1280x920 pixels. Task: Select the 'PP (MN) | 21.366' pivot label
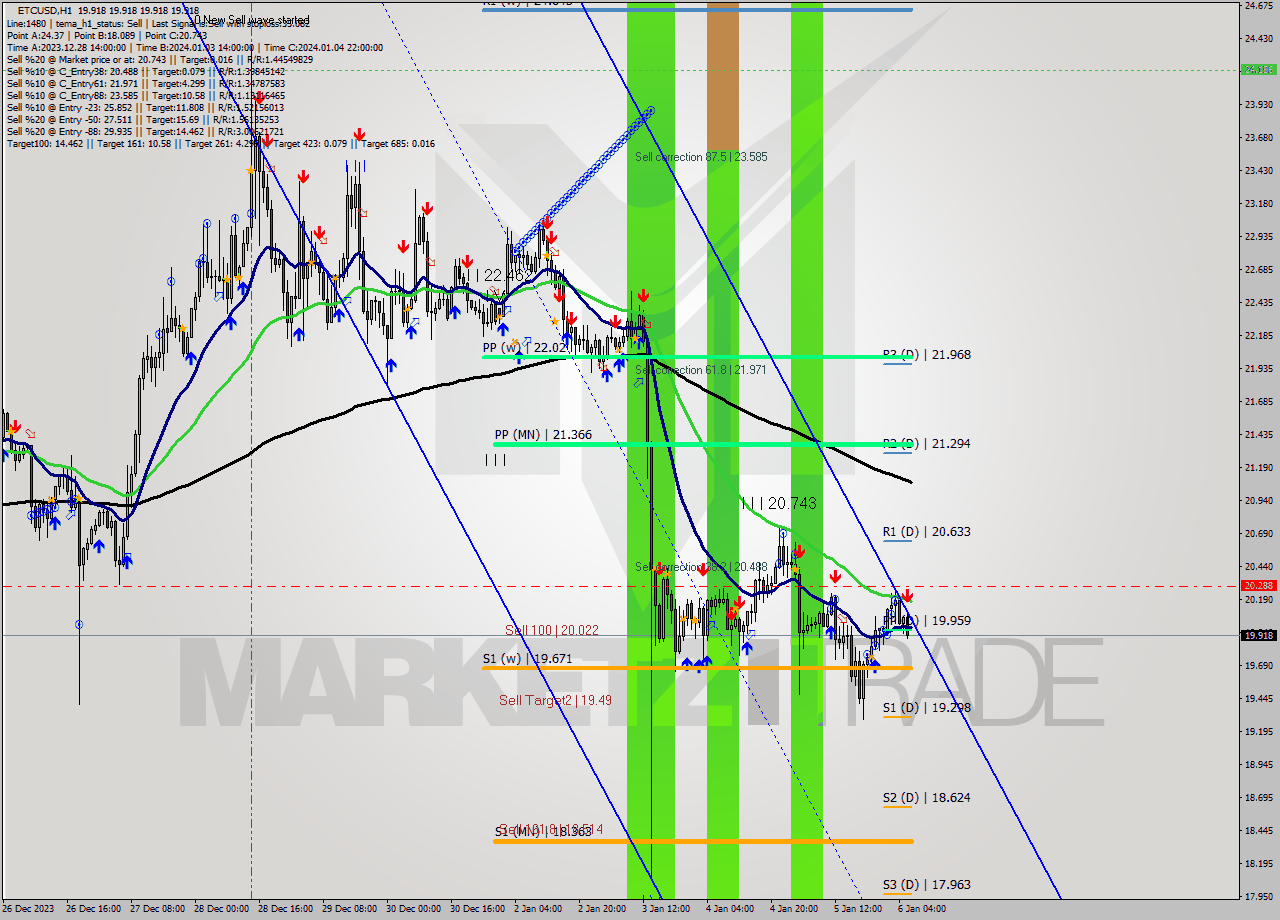click(543, 434)
